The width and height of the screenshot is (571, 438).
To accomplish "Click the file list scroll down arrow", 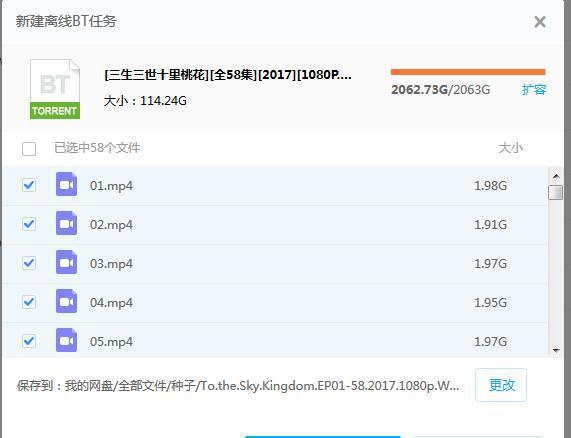I will click(x=556, y=350).
